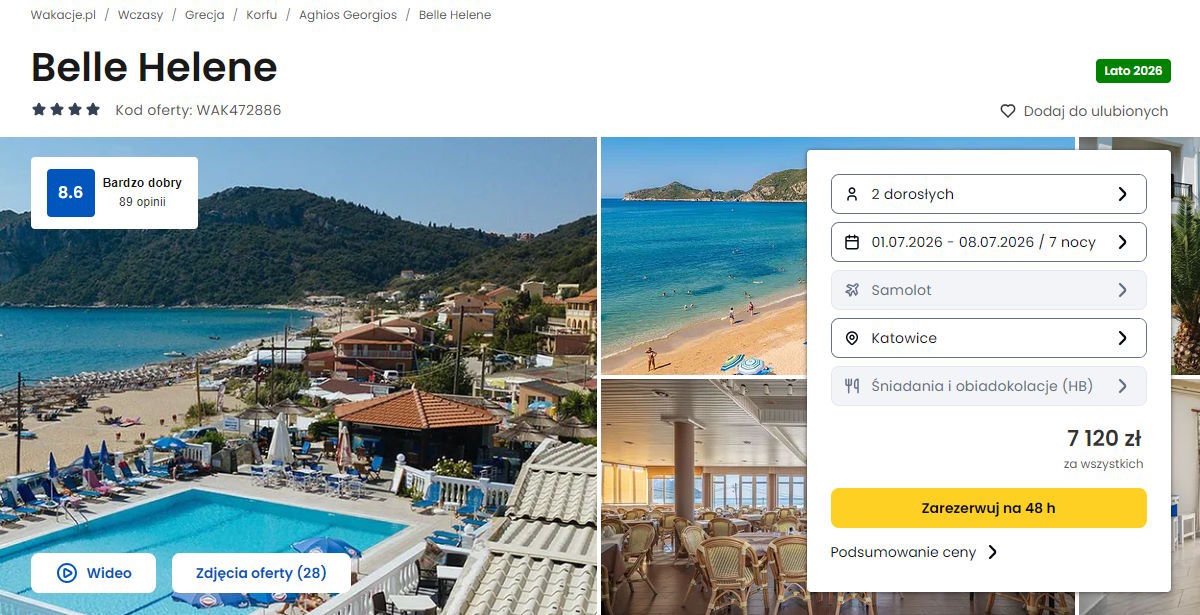
Task: Expand Podsumowanie ceny price summary
Action: pyautogui.click(x=914, y=552)
